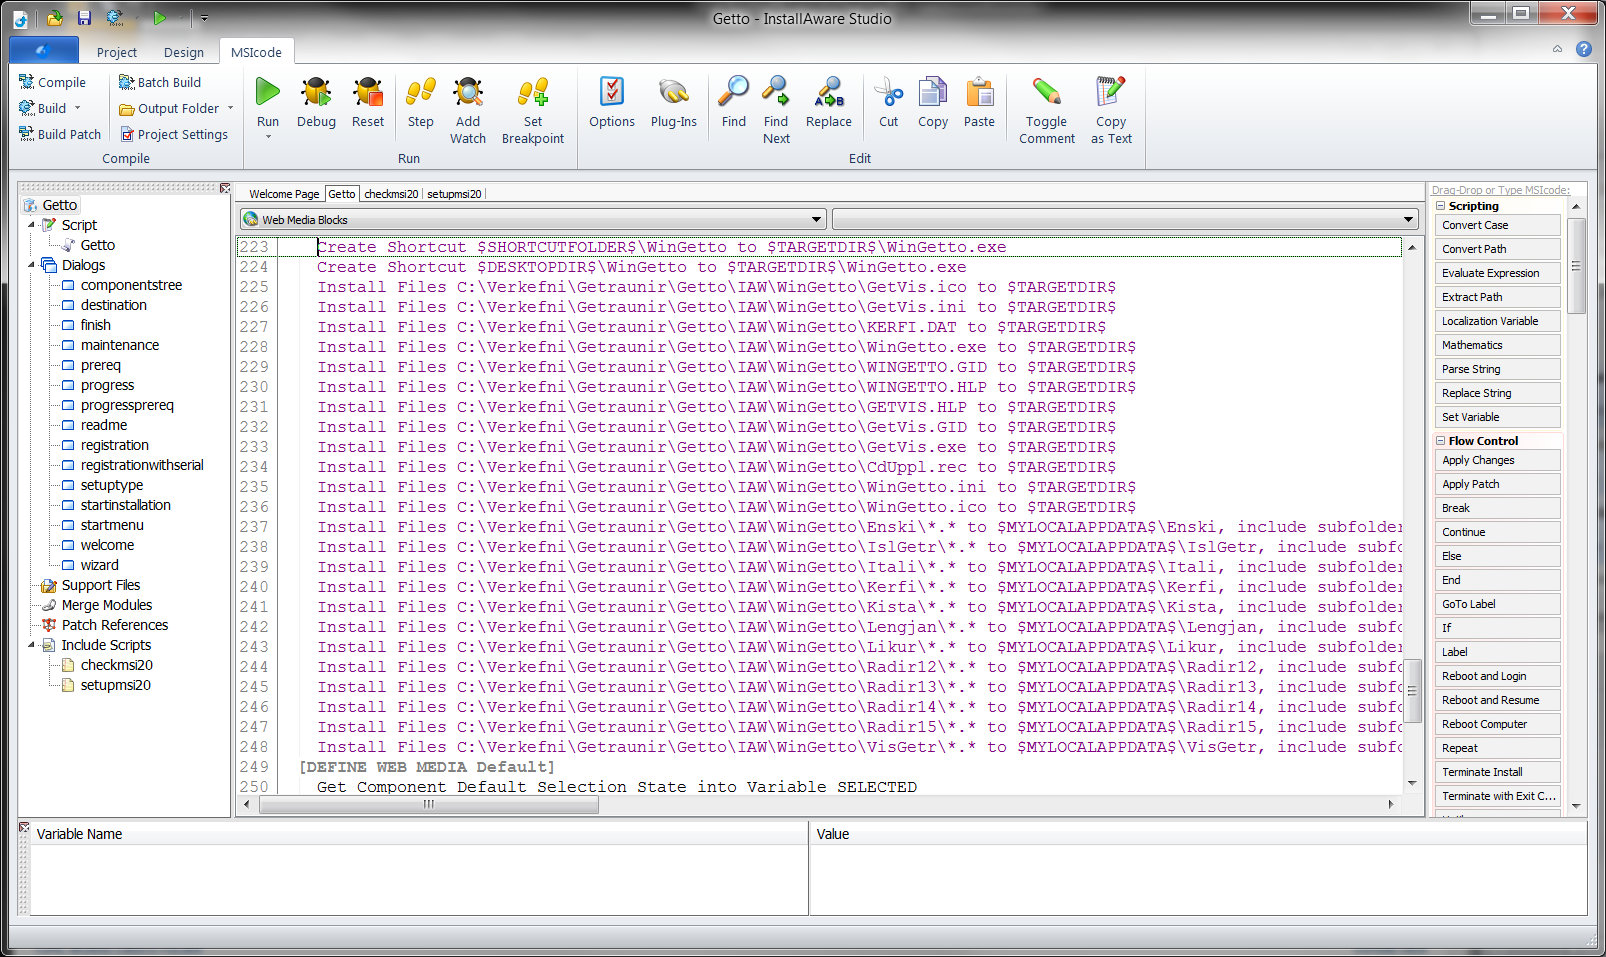Viewport: 1606px width, 957px height.
Task: Open the Output Folder dropdown arrow
Action: click(231, 108)
